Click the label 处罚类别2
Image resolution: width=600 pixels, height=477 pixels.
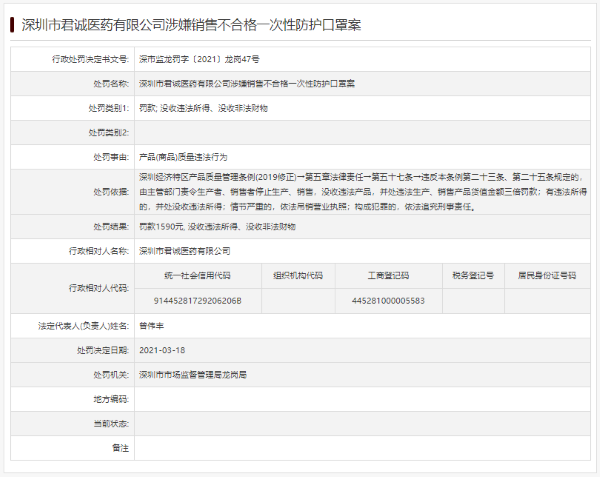tap(109, 133)
